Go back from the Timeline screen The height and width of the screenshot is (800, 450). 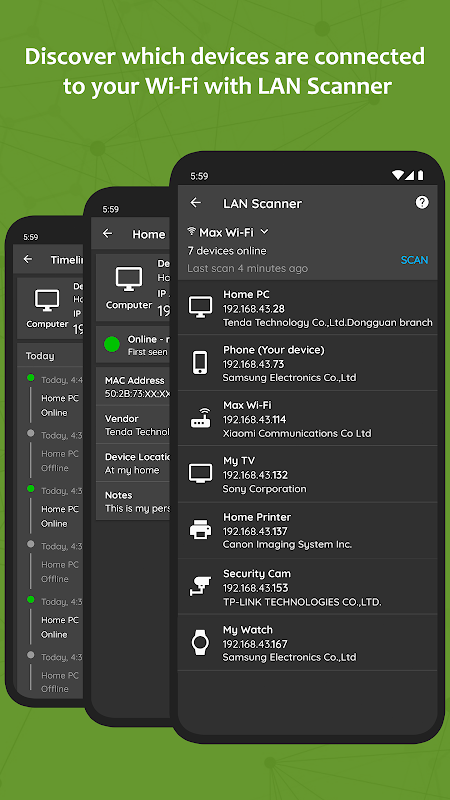click(x=28, y=259)
